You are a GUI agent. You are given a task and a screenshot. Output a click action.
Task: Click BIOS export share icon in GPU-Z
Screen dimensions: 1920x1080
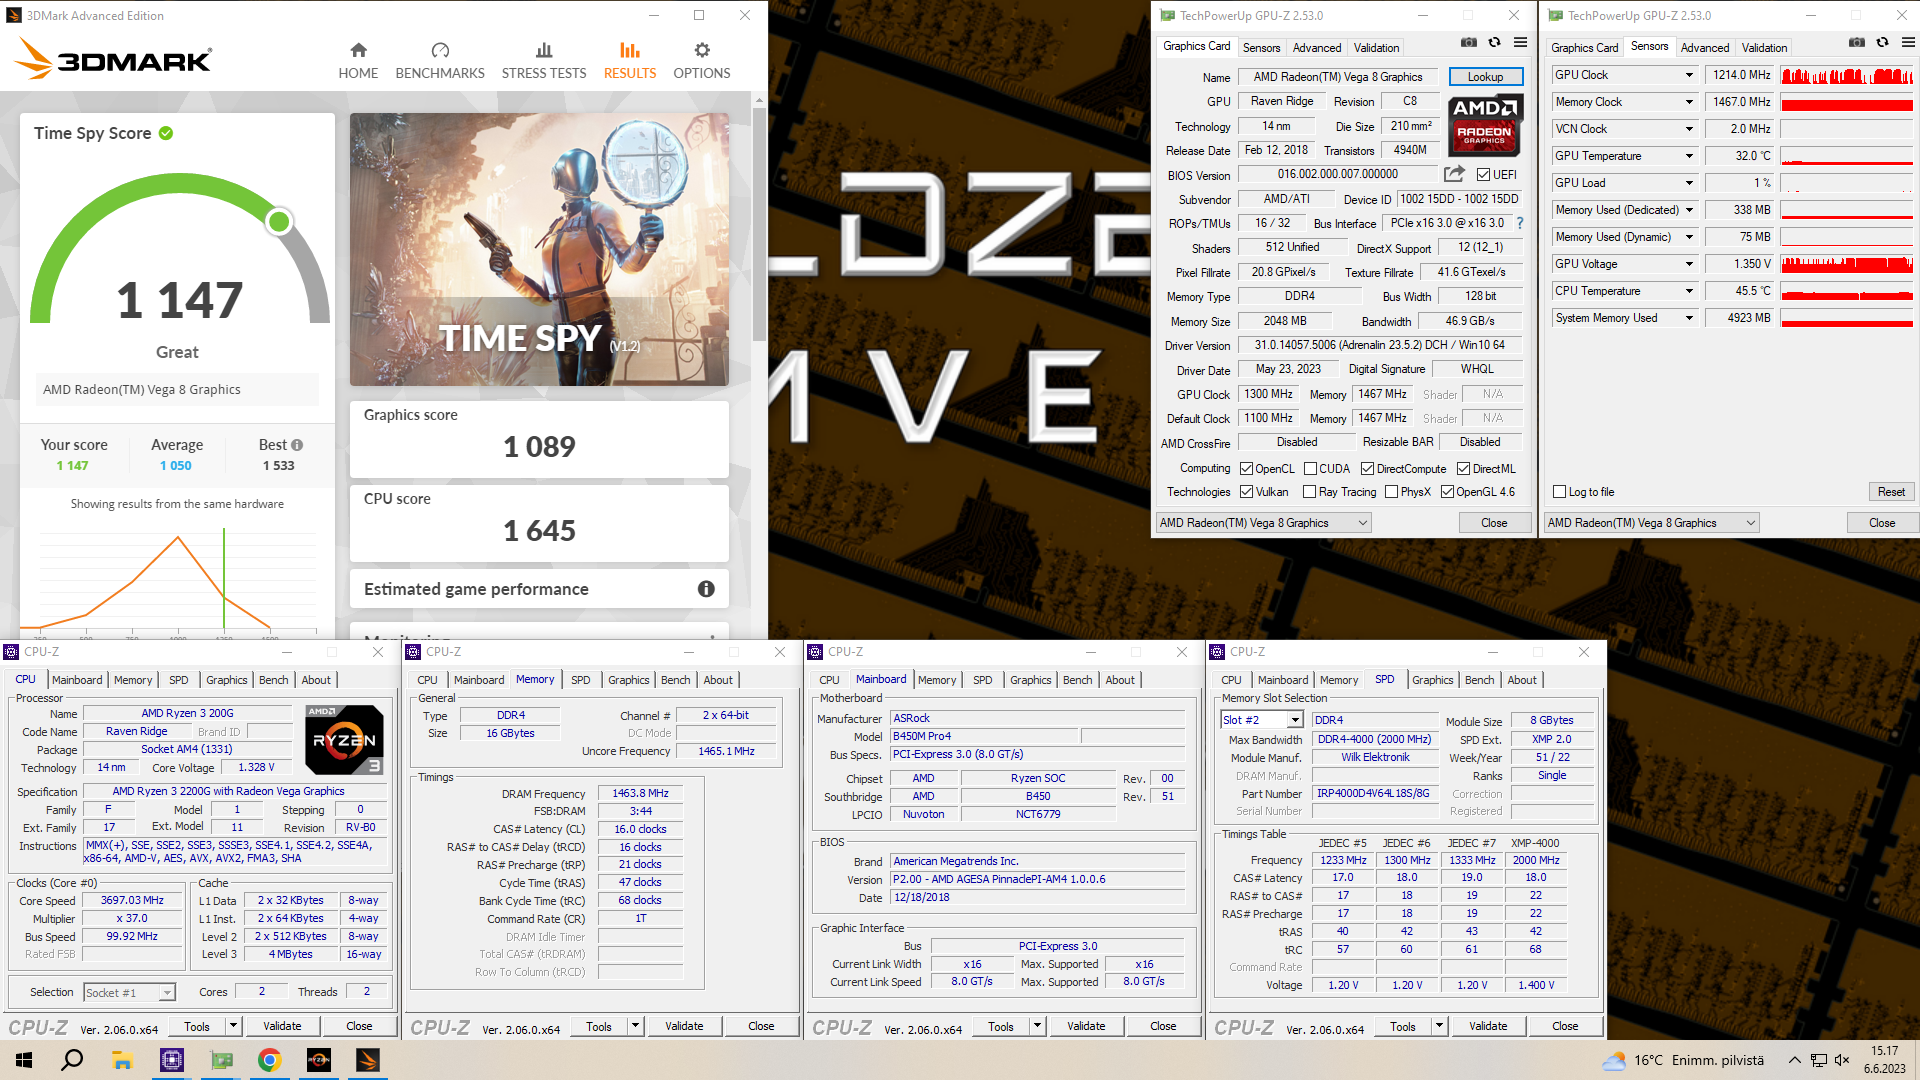1454,174
